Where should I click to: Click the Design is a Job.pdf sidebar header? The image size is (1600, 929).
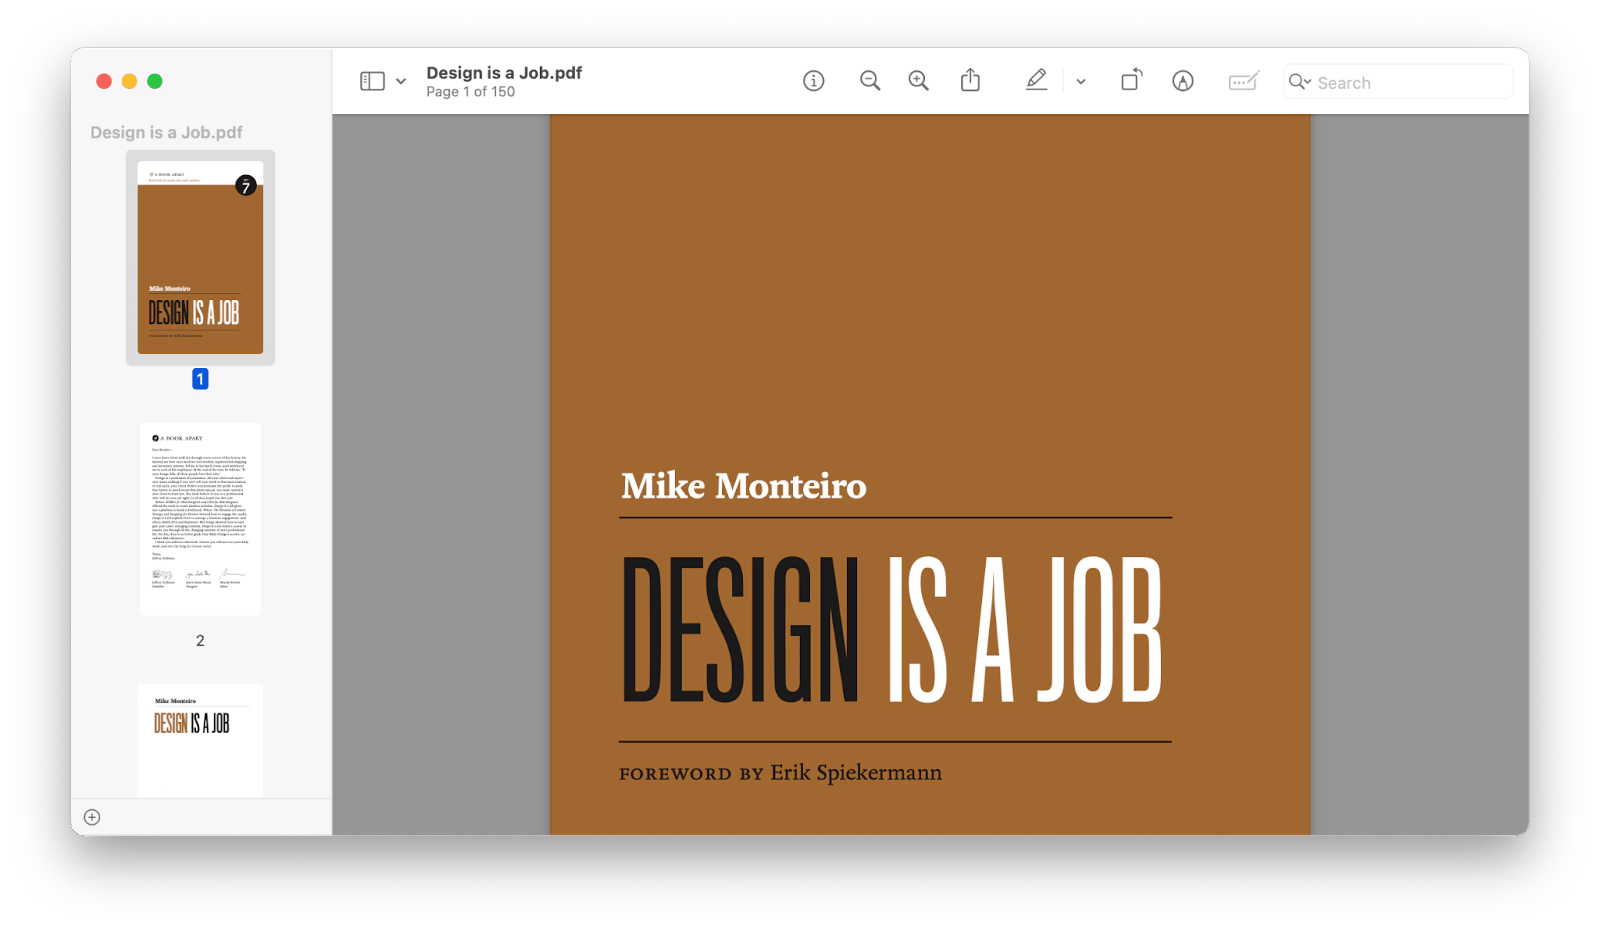(x=166, y=132)
